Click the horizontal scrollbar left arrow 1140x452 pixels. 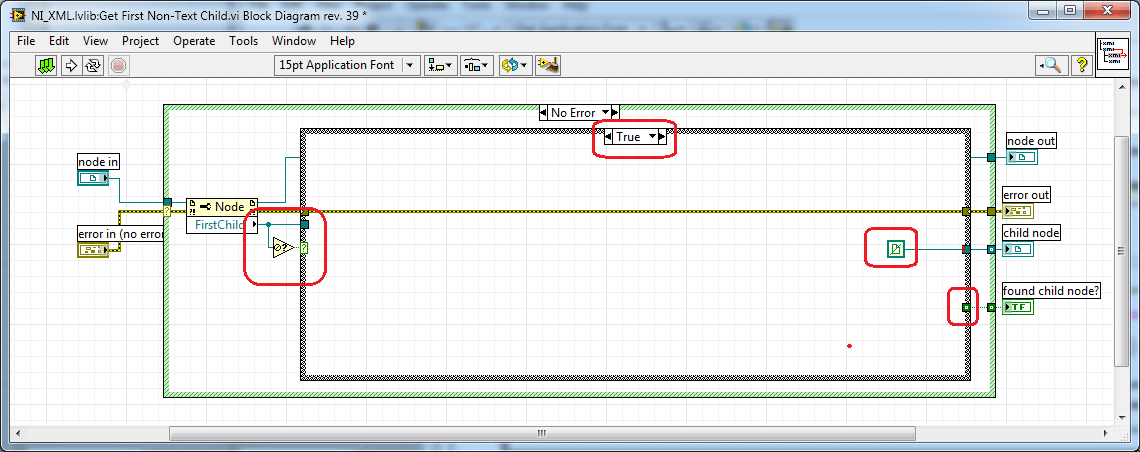[17, 433]
